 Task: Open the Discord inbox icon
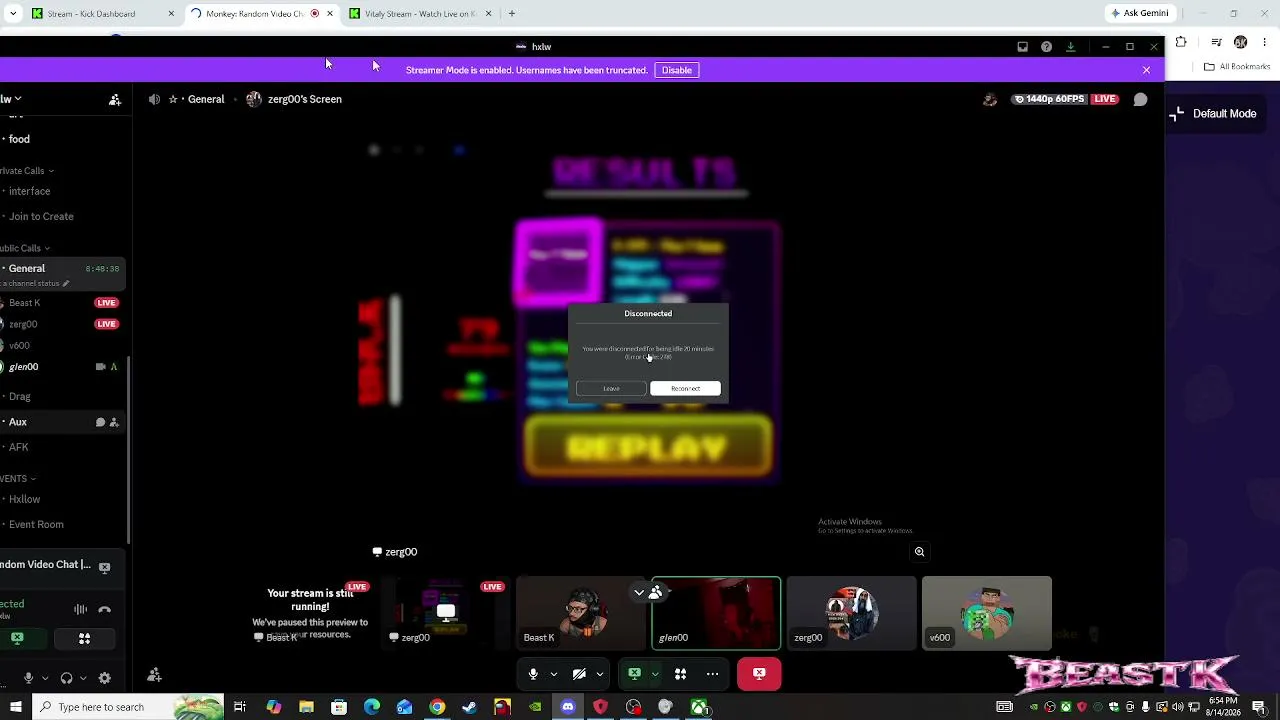[1022, 47]
